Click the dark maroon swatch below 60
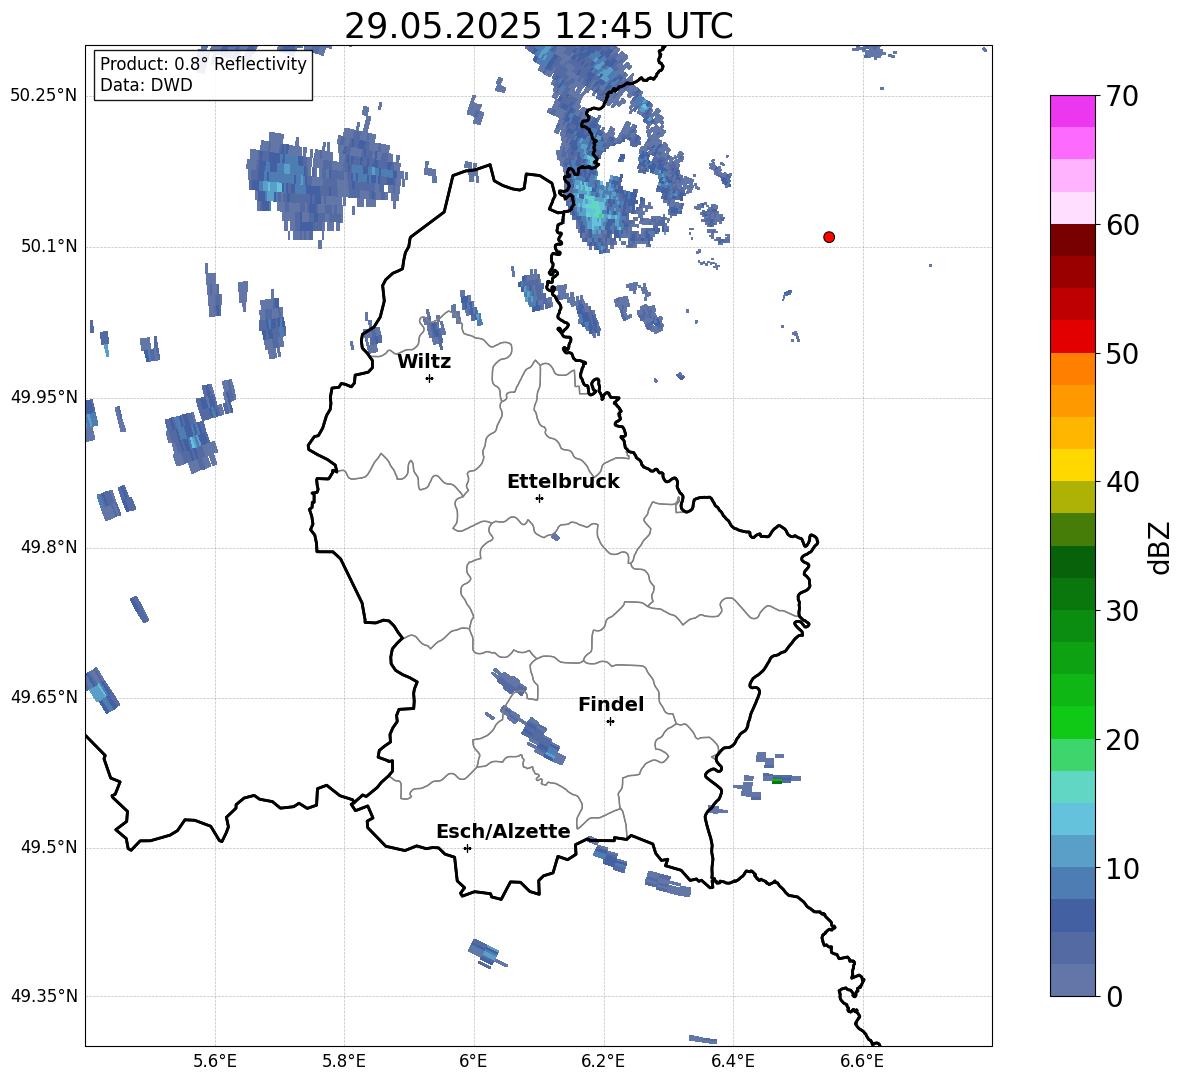 point(1072,240)
